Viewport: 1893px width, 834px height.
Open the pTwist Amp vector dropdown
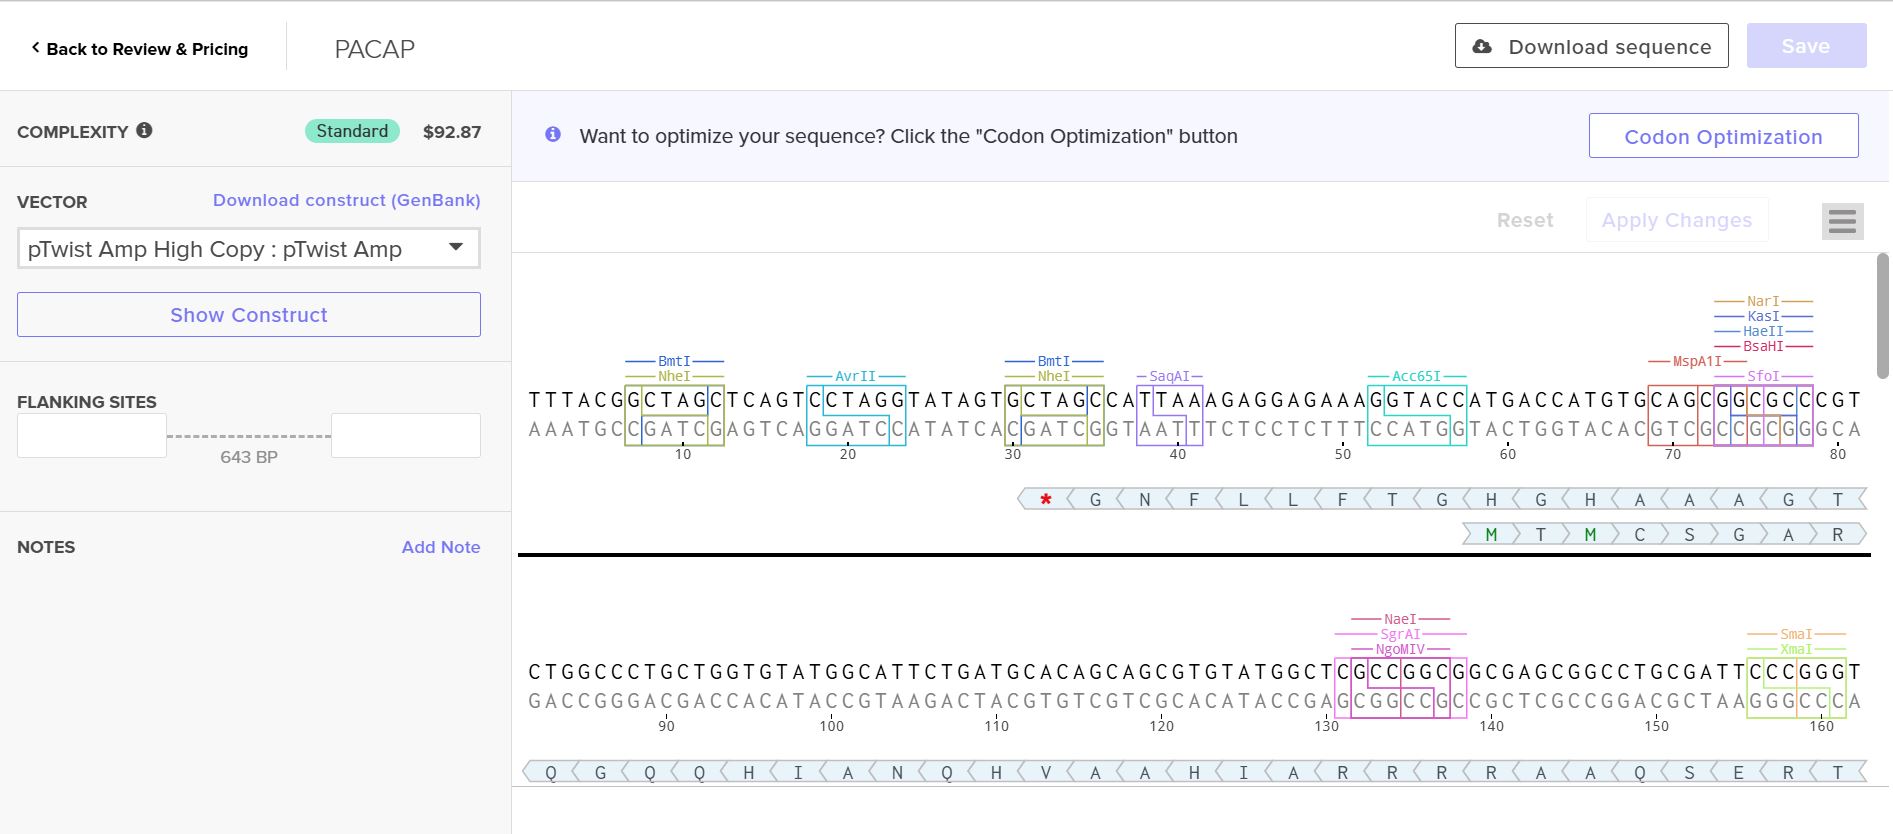[248, 249]
